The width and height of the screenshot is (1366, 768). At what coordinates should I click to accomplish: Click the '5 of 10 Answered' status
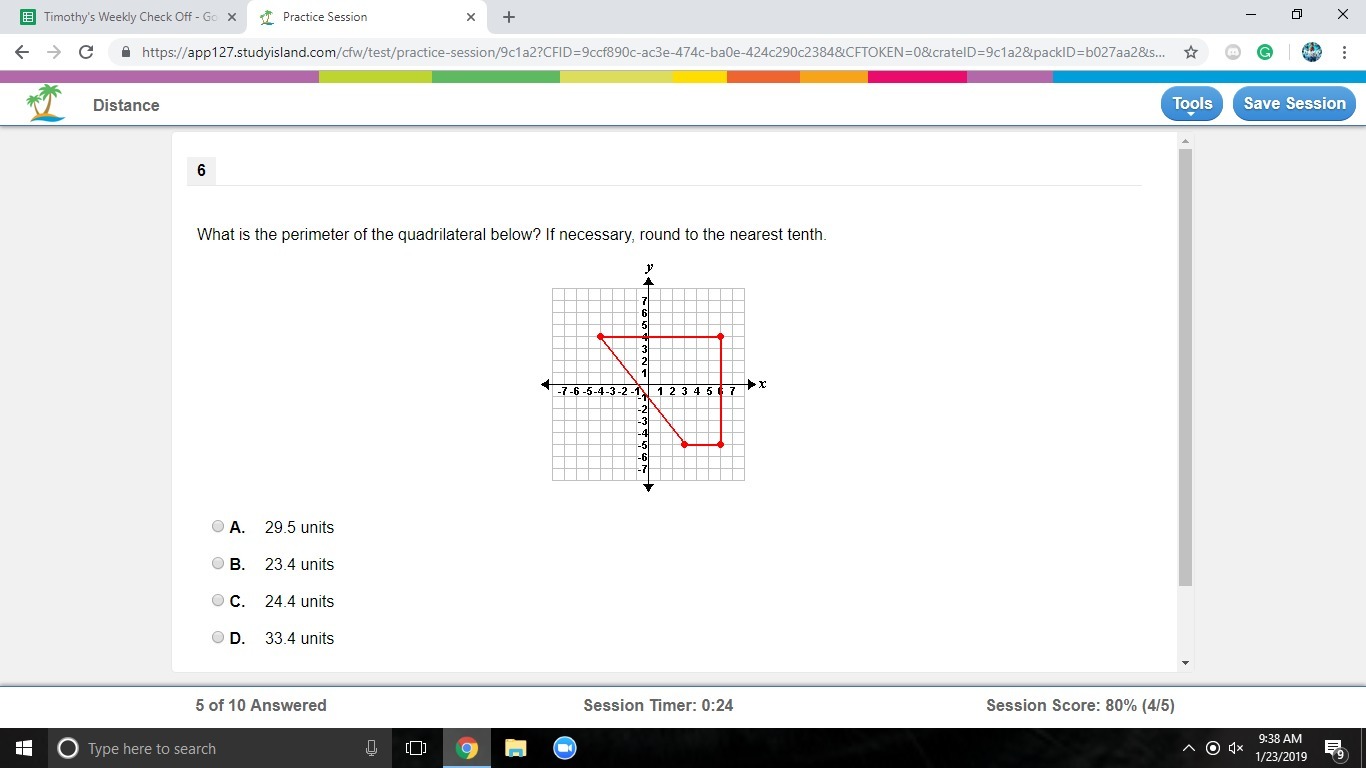261,706
